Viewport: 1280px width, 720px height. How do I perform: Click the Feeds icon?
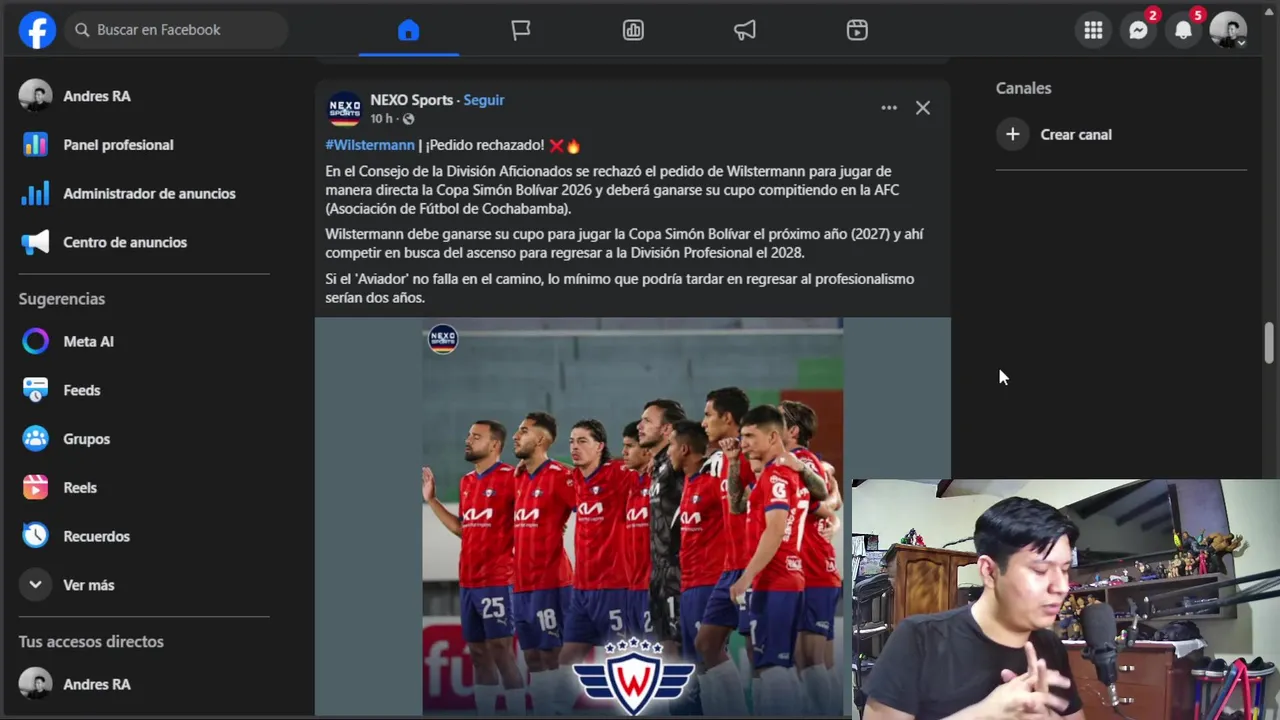pos(35,390)
